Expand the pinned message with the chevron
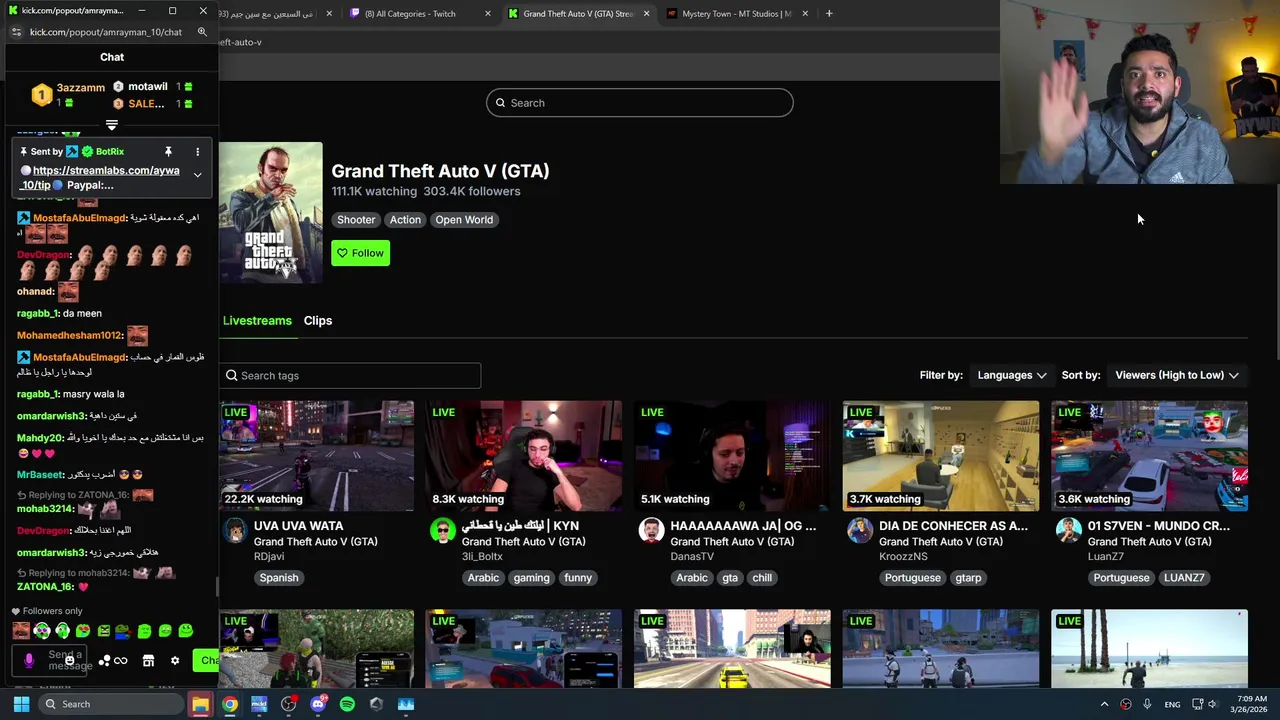The width and height of the screenshot is (1280, 720). (x=197, y=175)
